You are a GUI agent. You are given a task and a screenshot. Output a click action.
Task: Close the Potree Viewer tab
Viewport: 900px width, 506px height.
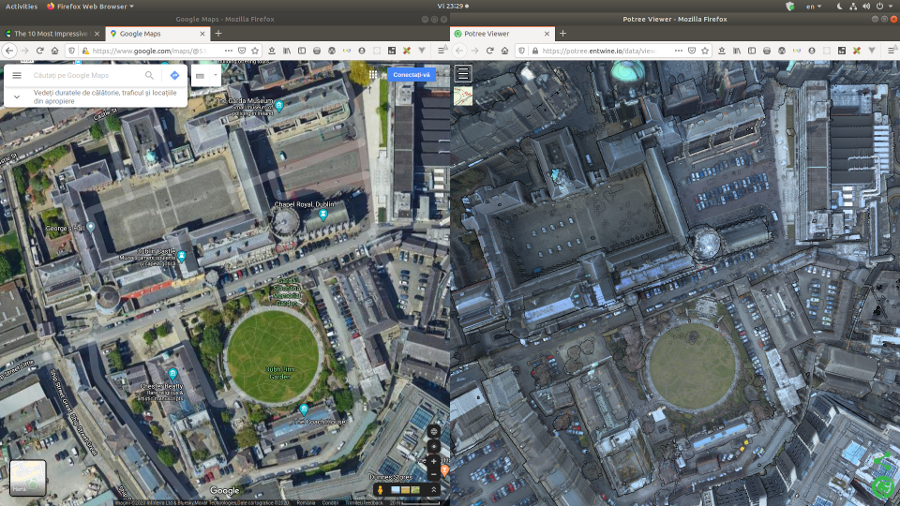[546, 34]
